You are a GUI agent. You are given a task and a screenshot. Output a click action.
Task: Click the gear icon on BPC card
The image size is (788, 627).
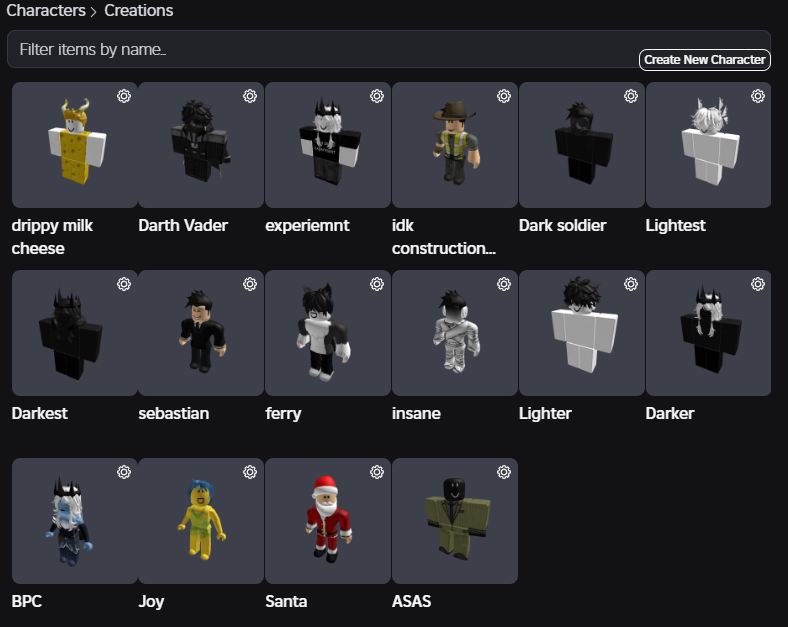(x=124, y=472)
